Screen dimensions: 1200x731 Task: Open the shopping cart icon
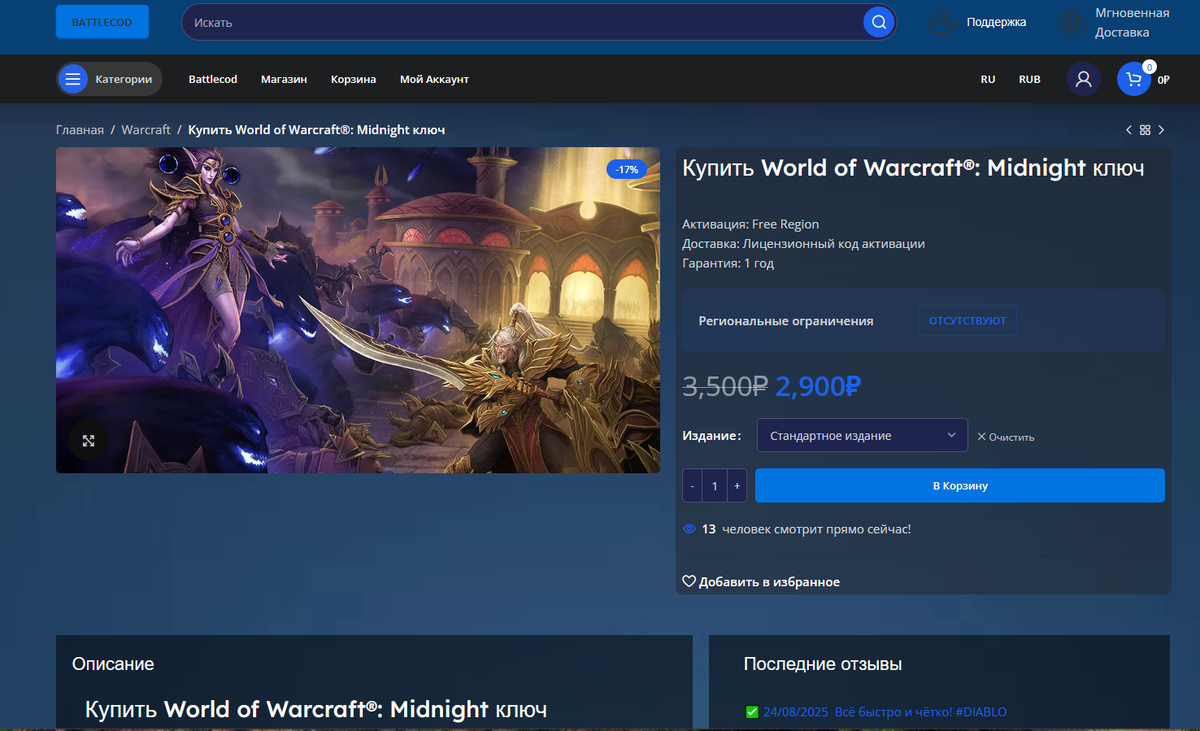tap(1134, 79)
